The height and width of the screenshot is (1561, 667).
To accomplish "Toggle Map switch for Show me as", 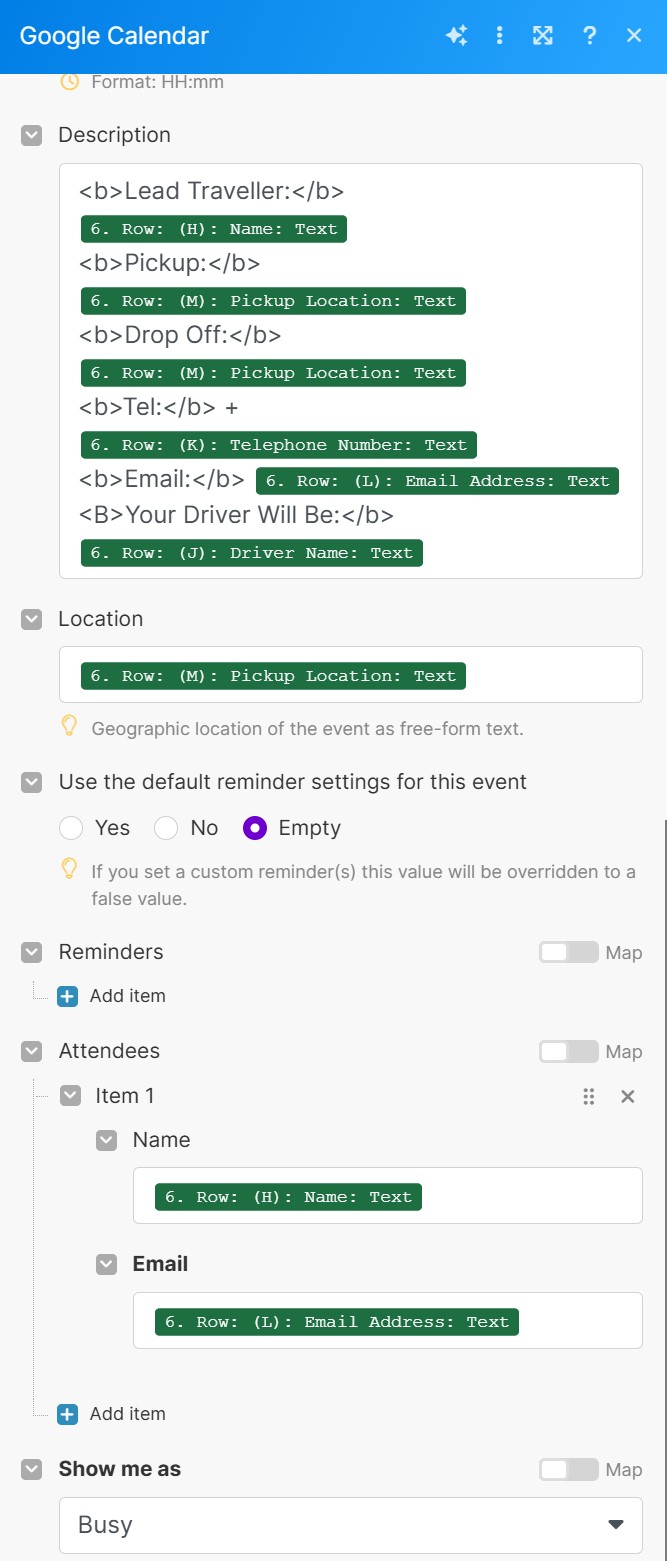I will tap(568, 1469).
